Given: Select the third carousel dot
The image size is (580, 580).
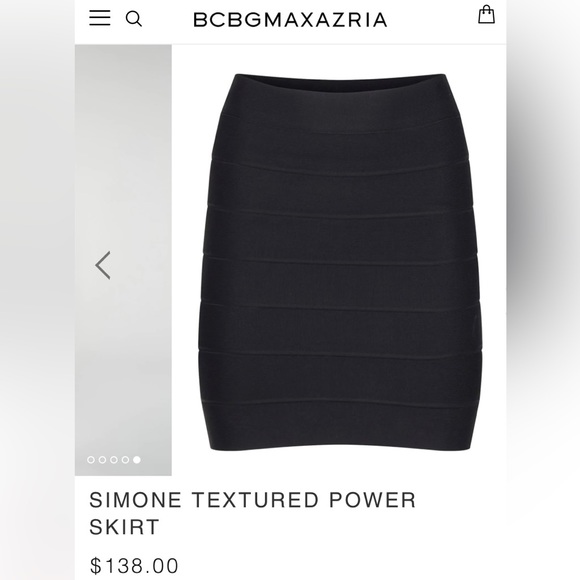Looking at the screenshot, I should pos(114,460).
